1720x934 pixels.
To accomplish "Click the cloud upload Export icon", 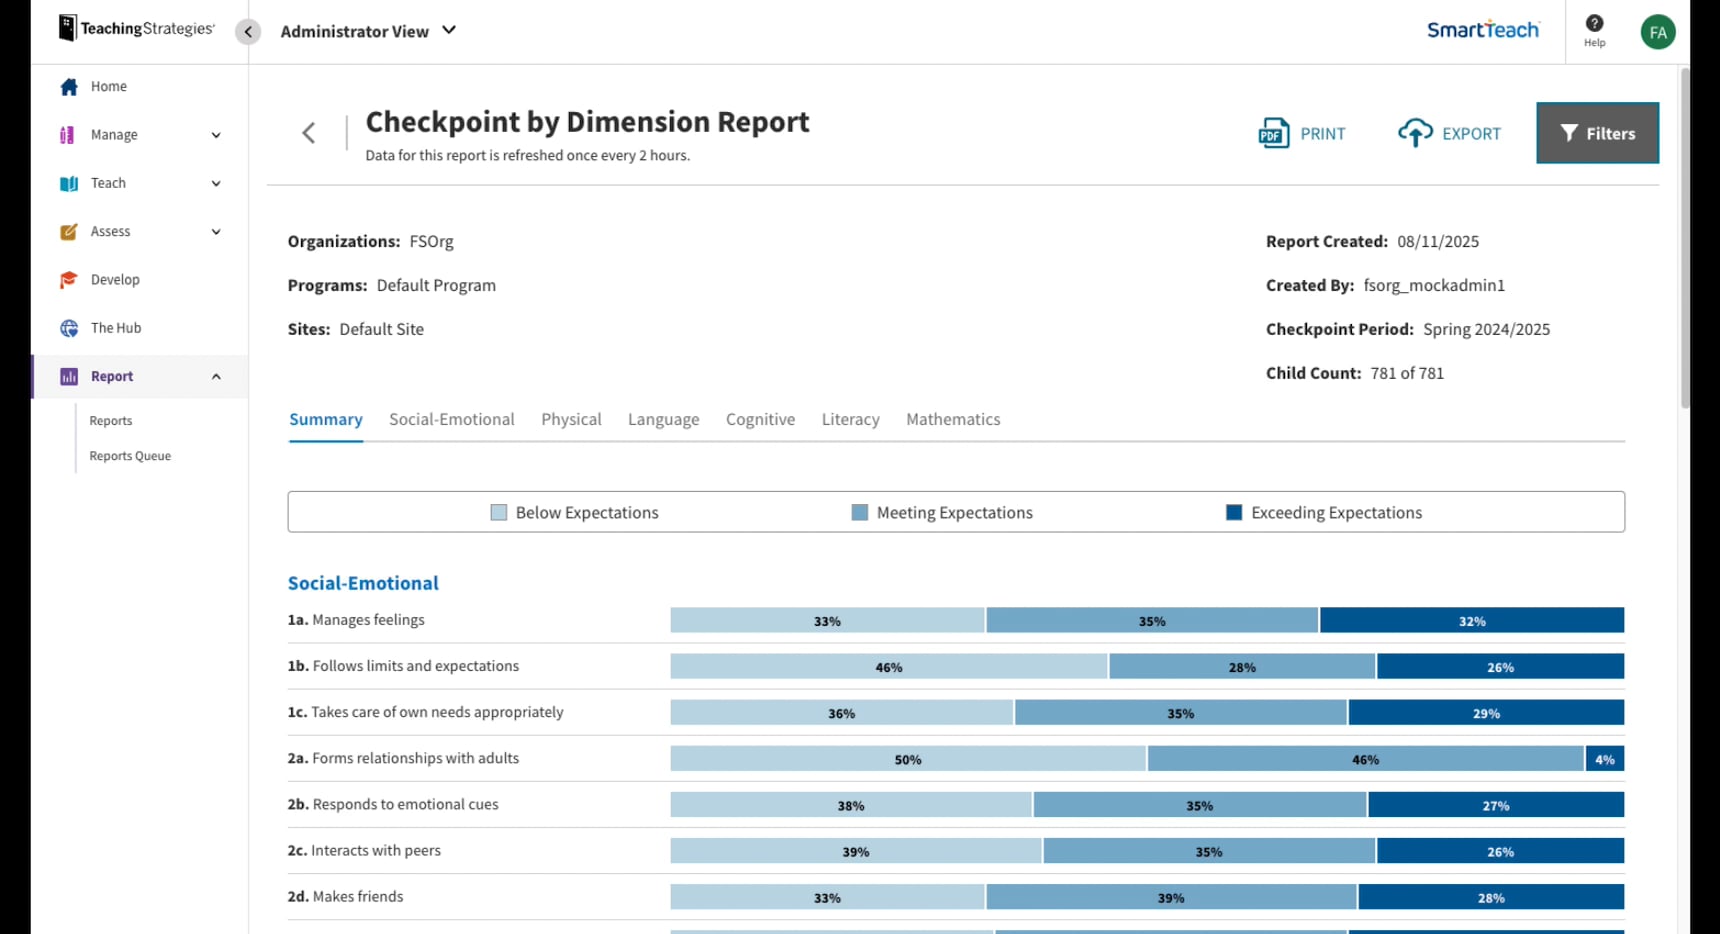I will [1415, 133].
